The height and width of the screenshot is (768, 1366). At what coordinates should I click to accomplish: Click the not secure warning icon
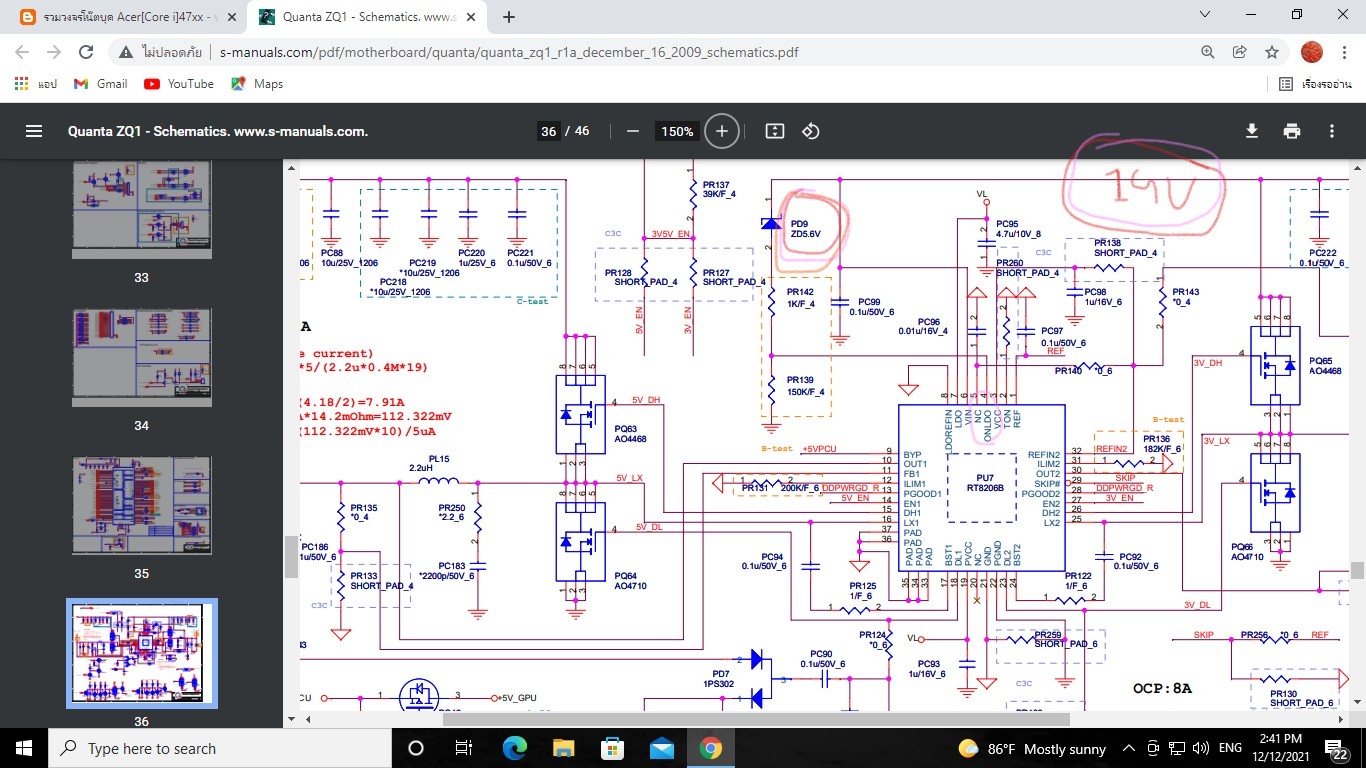point(126,52)
